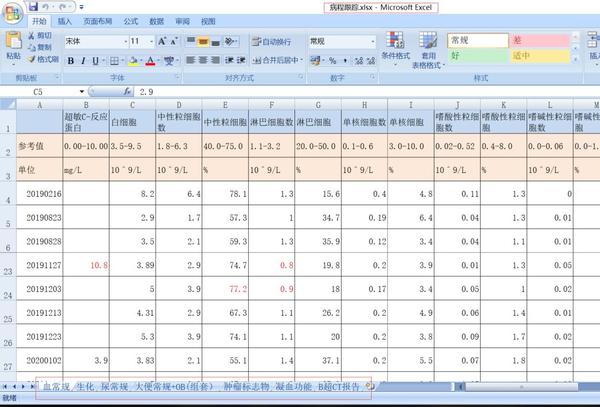Screen dimensions: 600x407
Task: Cut the selection with the scissors icon
Action: (31, 36)
